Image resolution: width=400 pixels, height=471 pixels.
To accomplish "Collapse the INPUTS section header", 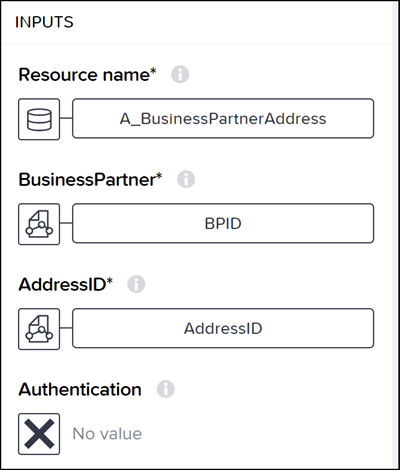I will tap(44, 22).
